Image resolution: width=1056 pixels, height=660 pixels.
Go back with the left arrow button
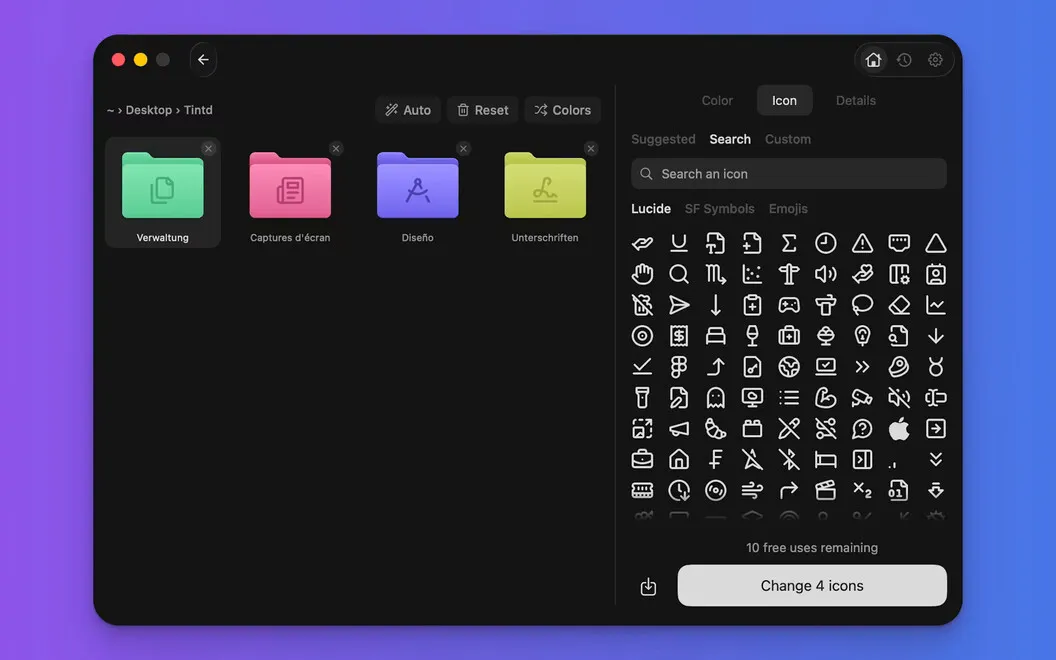coord(203,59)
